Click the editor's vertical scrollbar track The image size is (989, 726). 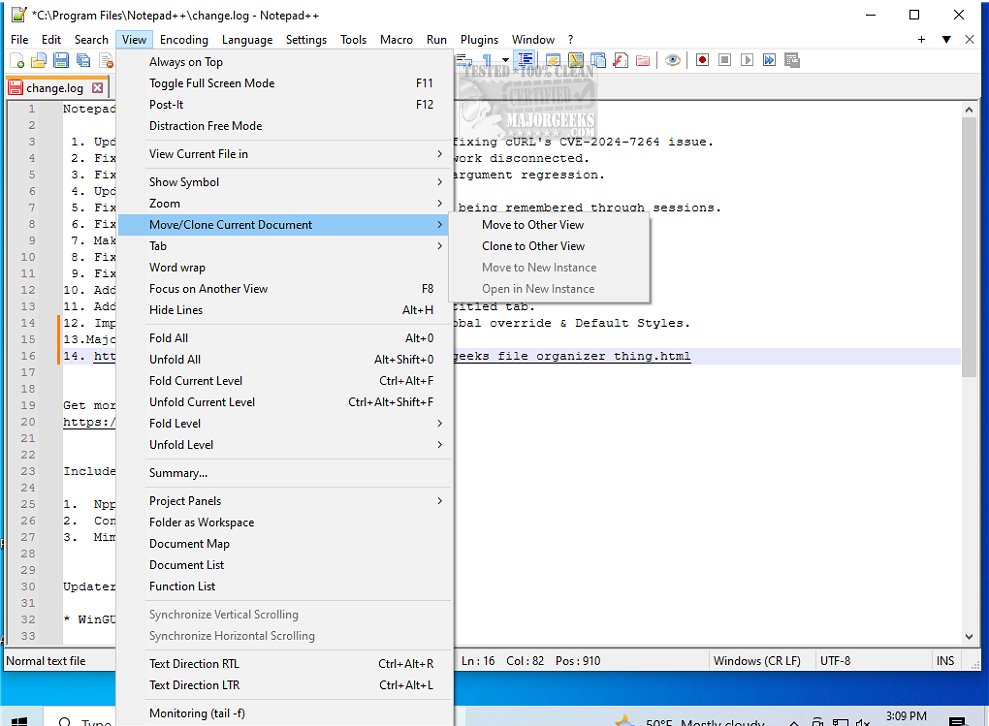click(x=968, y=500)
